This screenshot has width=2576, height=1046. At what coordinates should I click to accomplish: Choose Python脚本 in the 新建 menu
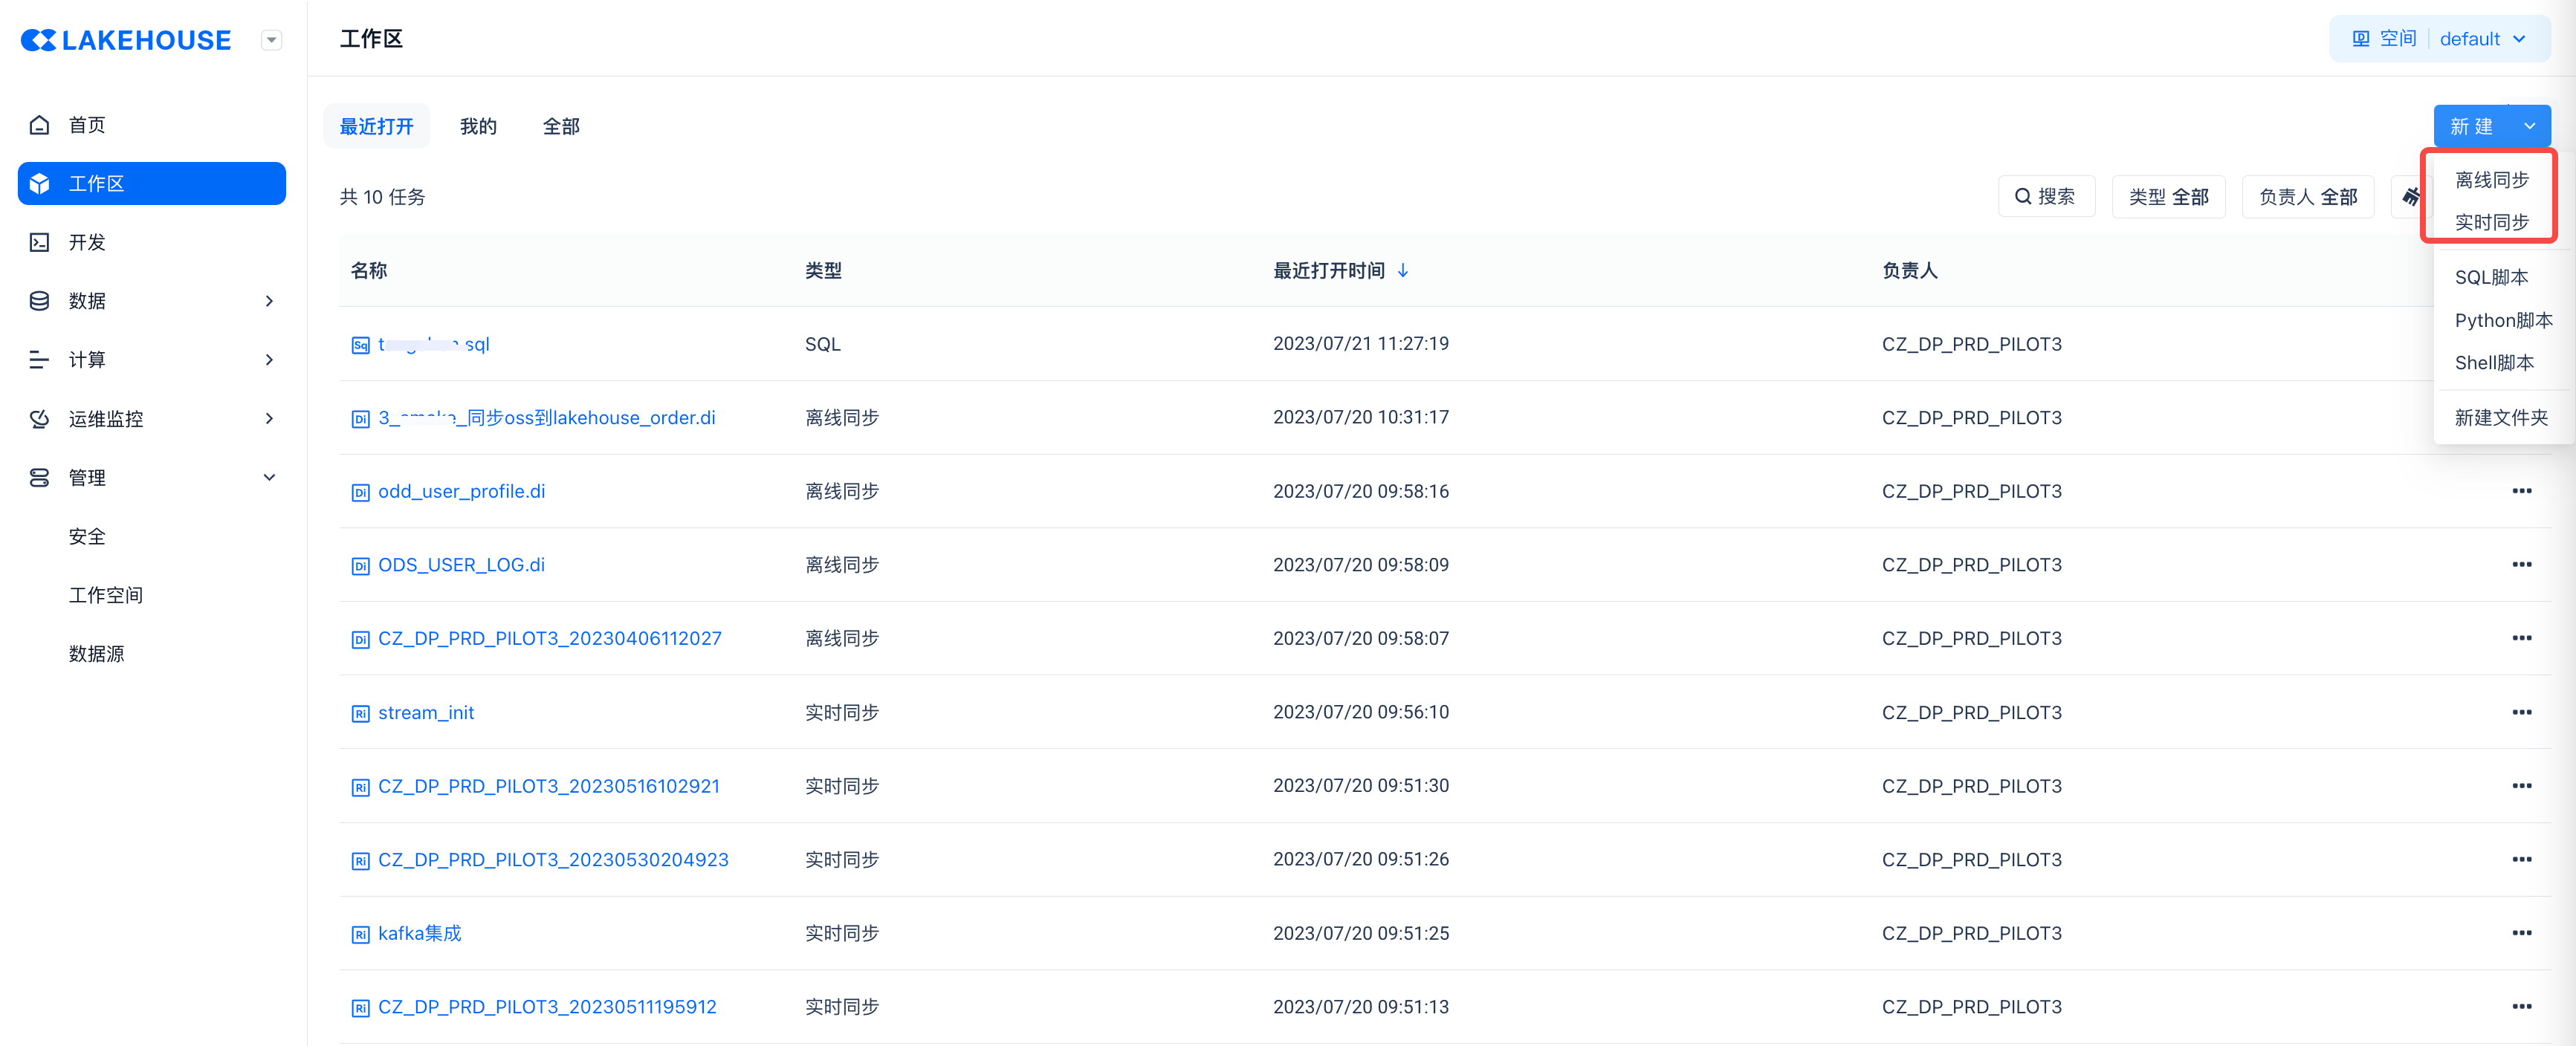click(x=2502, y=320)
